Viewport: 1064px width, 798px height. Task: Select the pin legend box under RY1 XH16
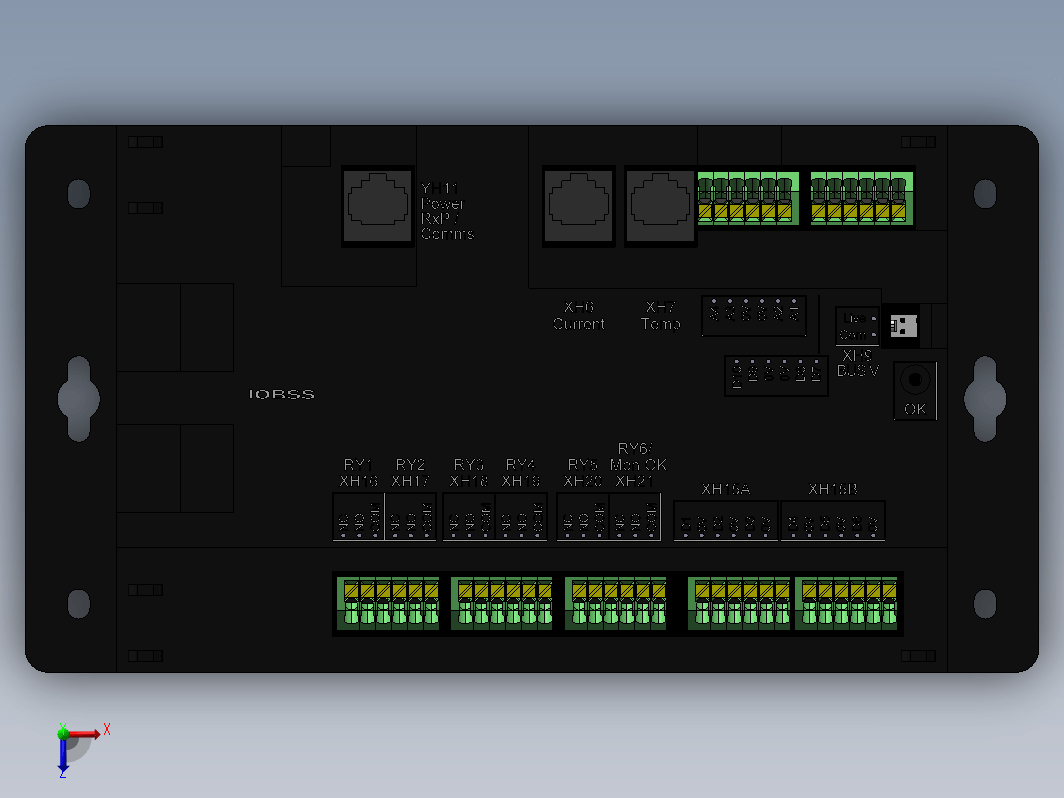pyautogui.click(x=358, y=517)
